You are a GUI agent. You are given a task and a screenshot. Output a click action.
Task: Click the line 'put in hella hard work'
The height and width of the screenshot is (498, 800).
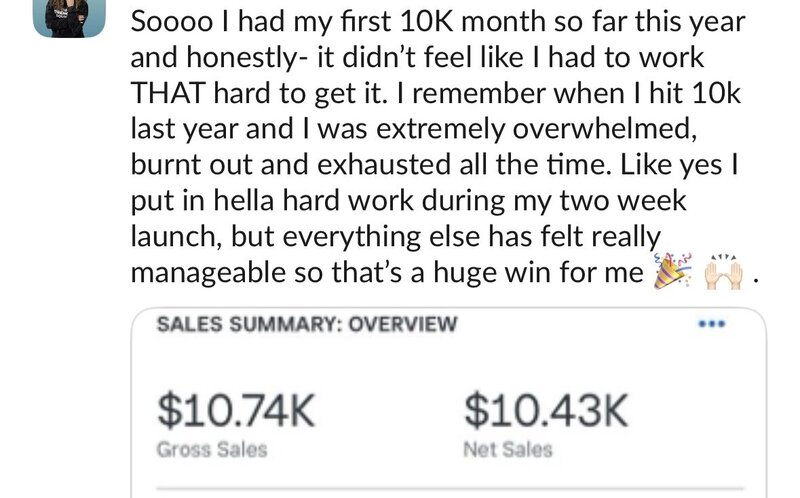[408, 201]
